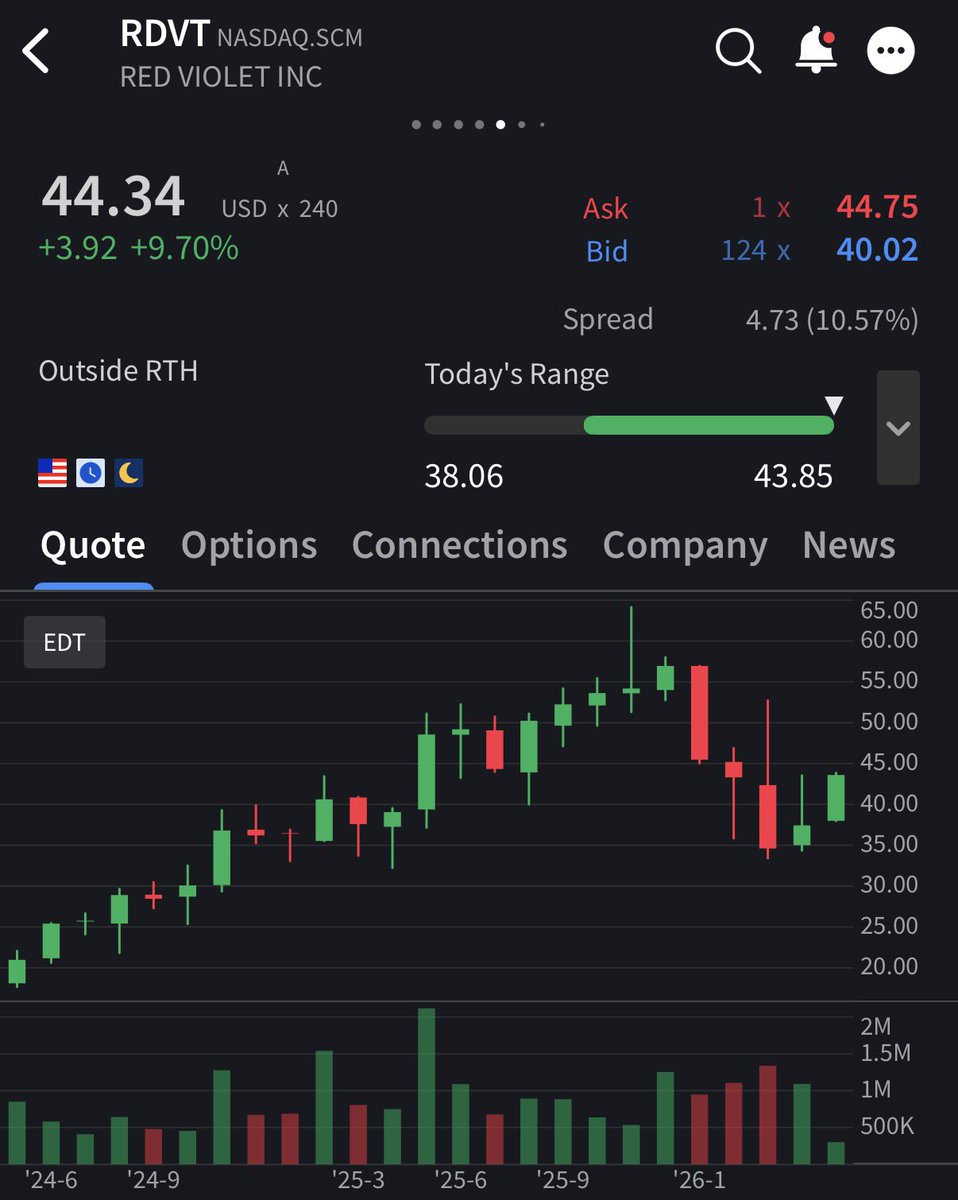The image size is (958, 1200).
Task: Tap the Ask price 44.75
Action: pos(877,207)
